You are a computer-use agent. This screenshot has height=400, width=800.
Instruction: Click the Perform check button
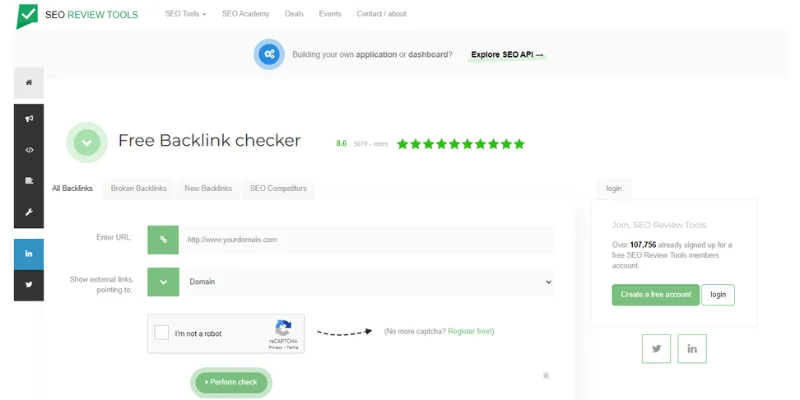tap(232, 382)
